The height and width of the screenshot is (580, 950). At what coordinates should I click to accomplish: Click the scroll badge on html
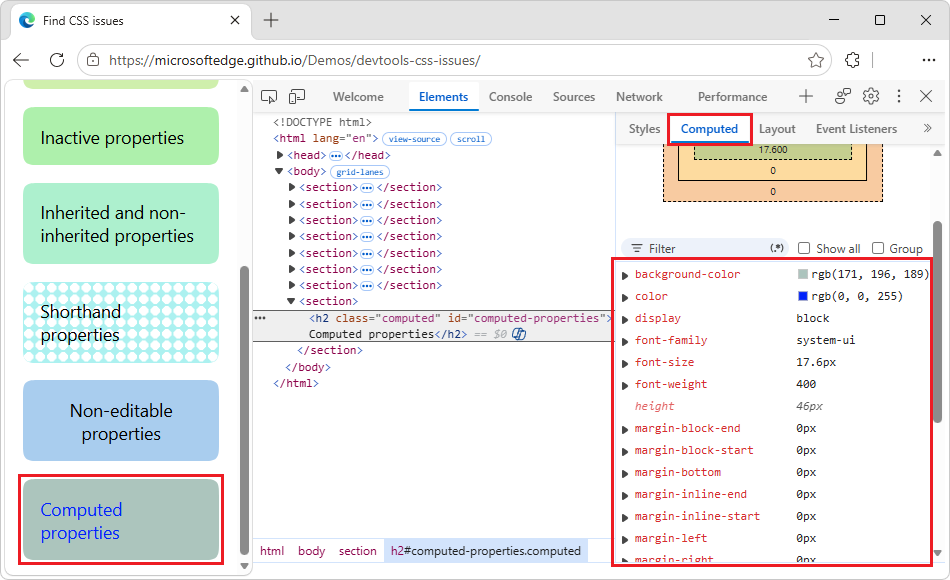471,139
